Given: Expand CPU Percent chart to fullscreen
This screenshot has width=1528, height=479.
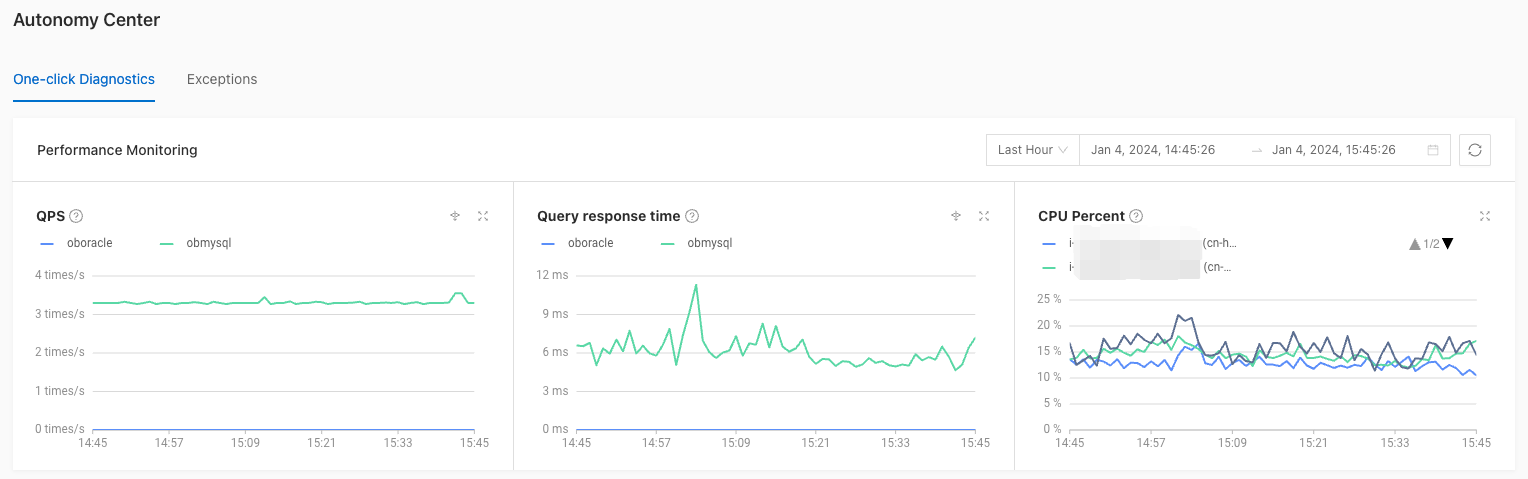Looking at the screenshot, I should tap(1485, 216).
